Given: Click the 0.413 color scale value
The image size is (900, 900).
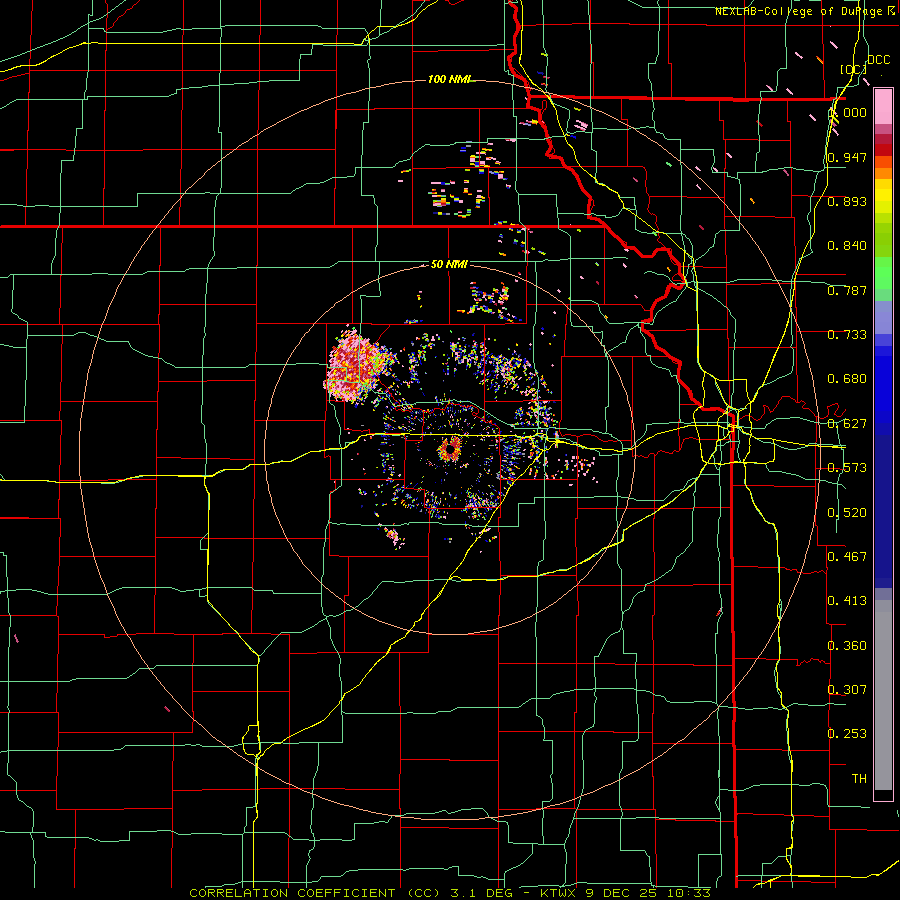Looking at the screenshot, I should pyautogui.click(x=847, y=601).
